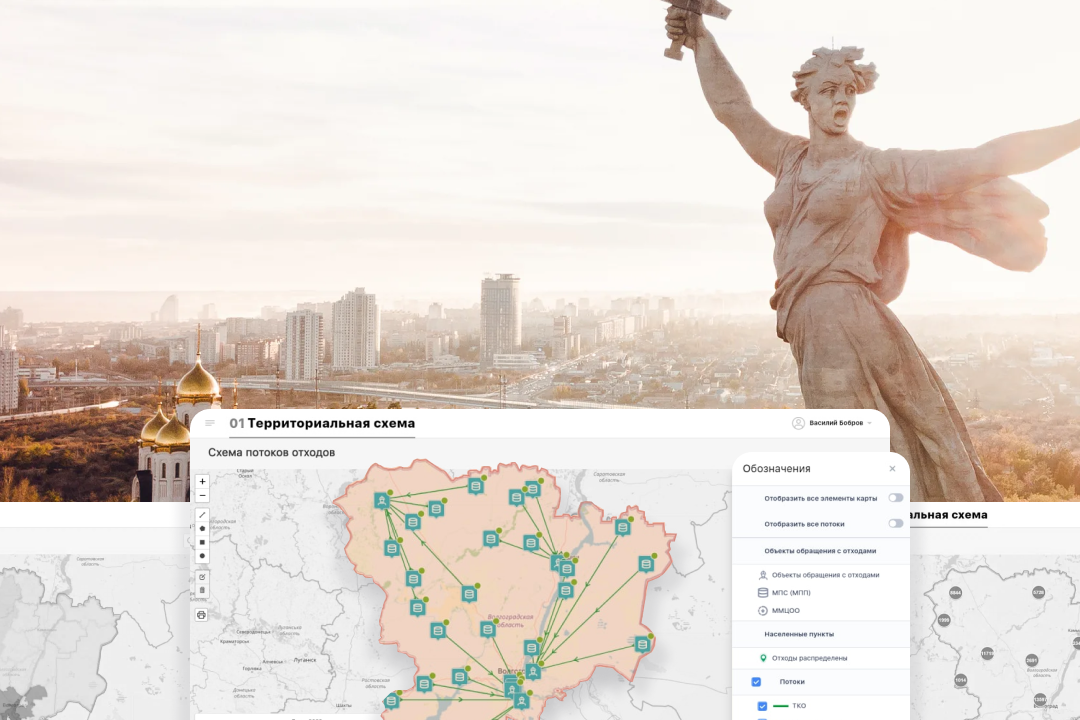Click cluster marker 1014 on right map
1080x720 pixels.
[x=961, y=680]
